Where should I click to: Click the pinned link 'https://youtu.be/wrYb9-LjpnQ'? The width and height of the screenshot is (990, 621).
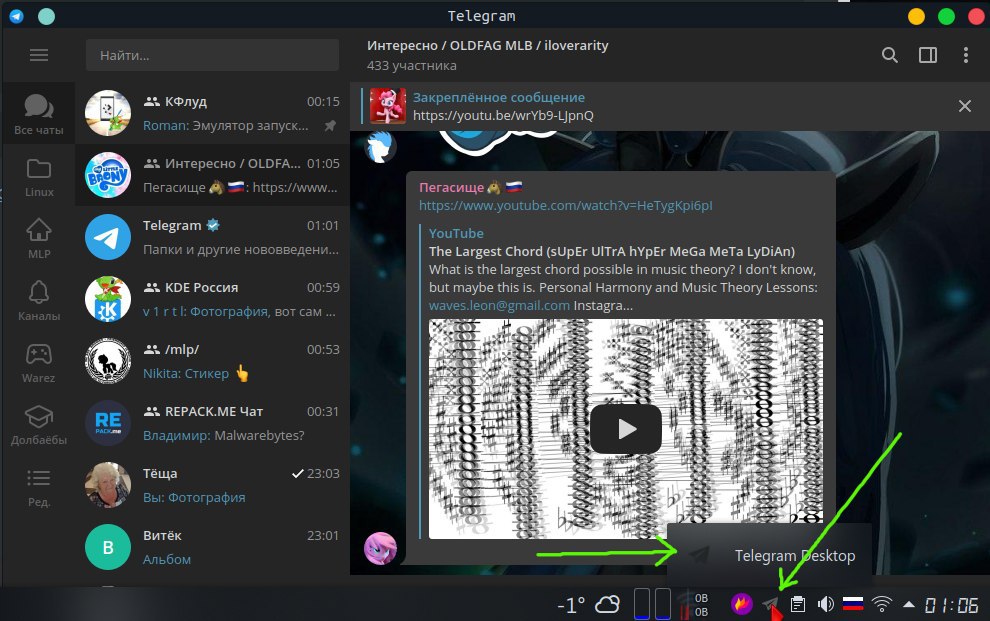pos(503,115)
